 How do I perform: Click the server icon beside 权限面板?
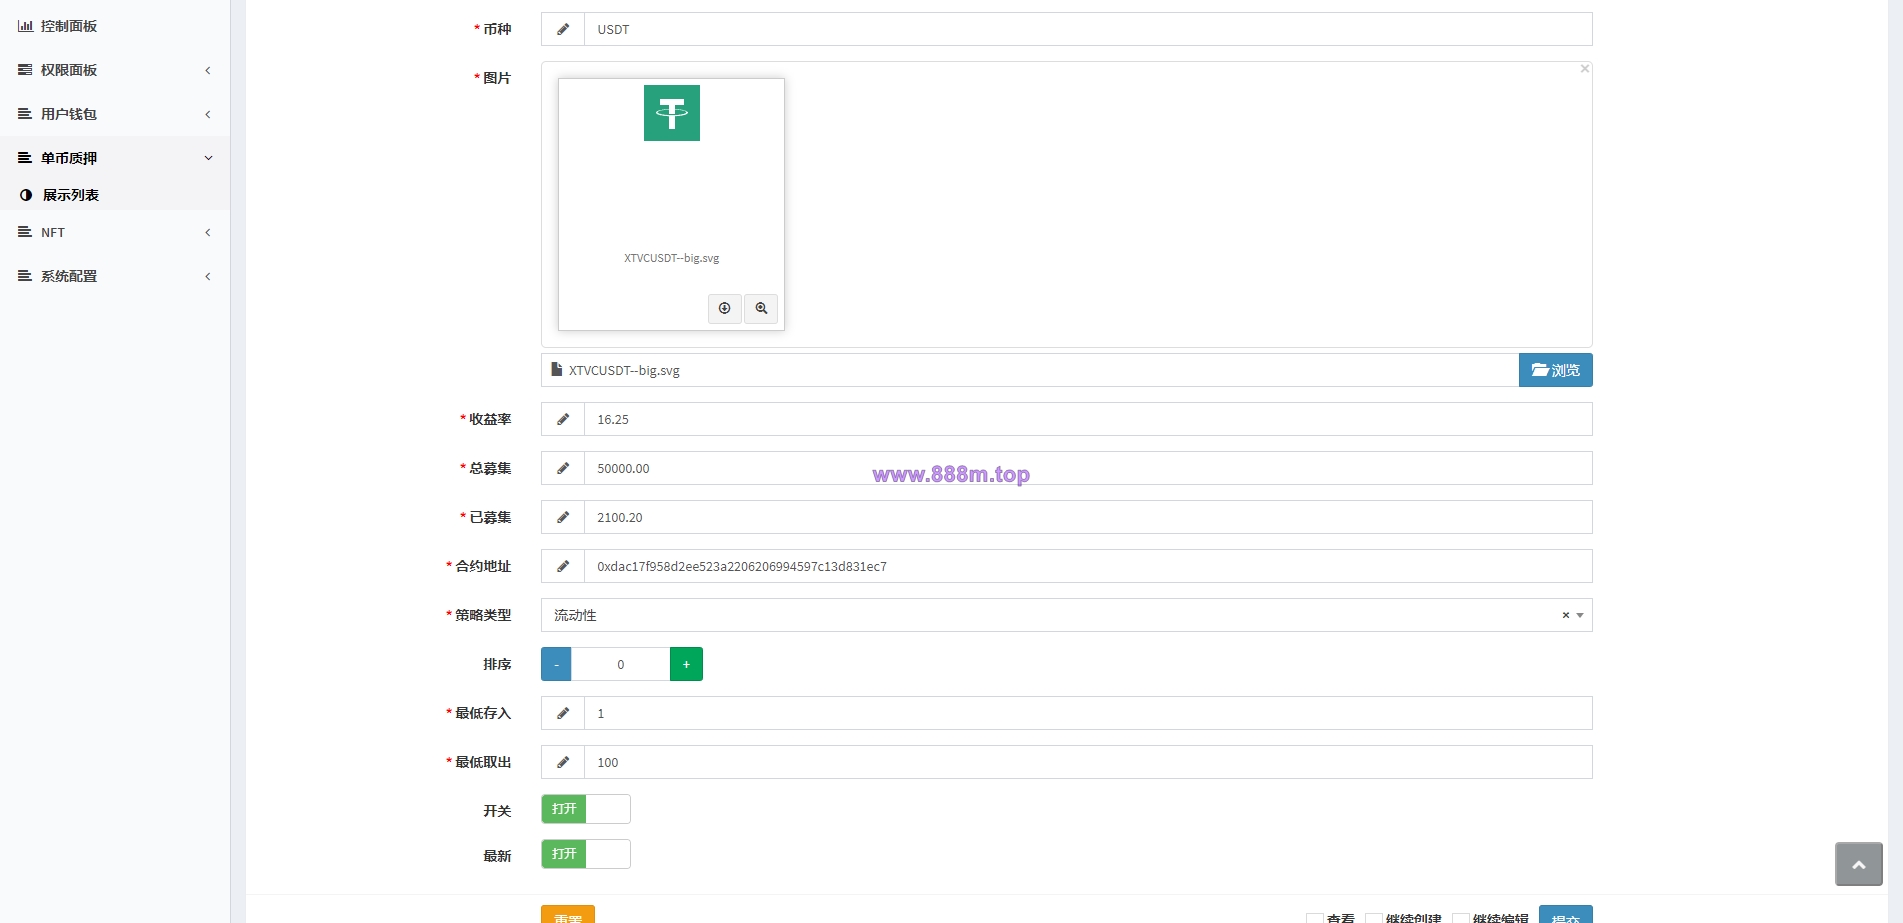(x=25, y=70)
